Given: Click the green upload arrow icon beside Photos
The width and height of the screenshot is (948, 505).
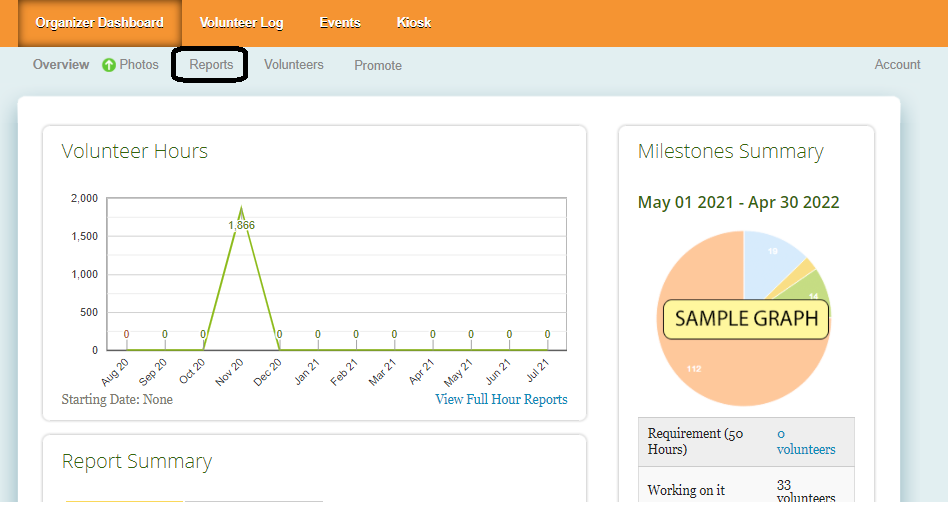Looking at the screenshot, I should [109, 65].
